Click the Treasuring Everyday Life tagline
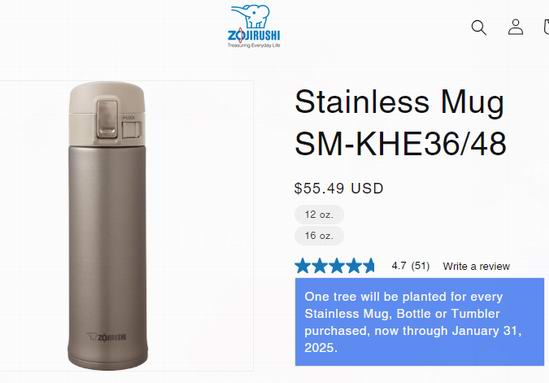Viewport: 549px width, 383px height. pyautogui.click(x=254, y=45)
